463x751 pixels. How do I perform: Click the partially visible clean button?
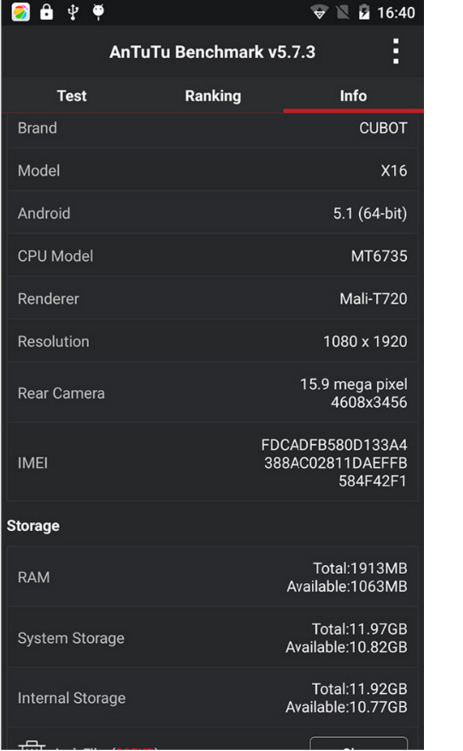tap(359, 744)
